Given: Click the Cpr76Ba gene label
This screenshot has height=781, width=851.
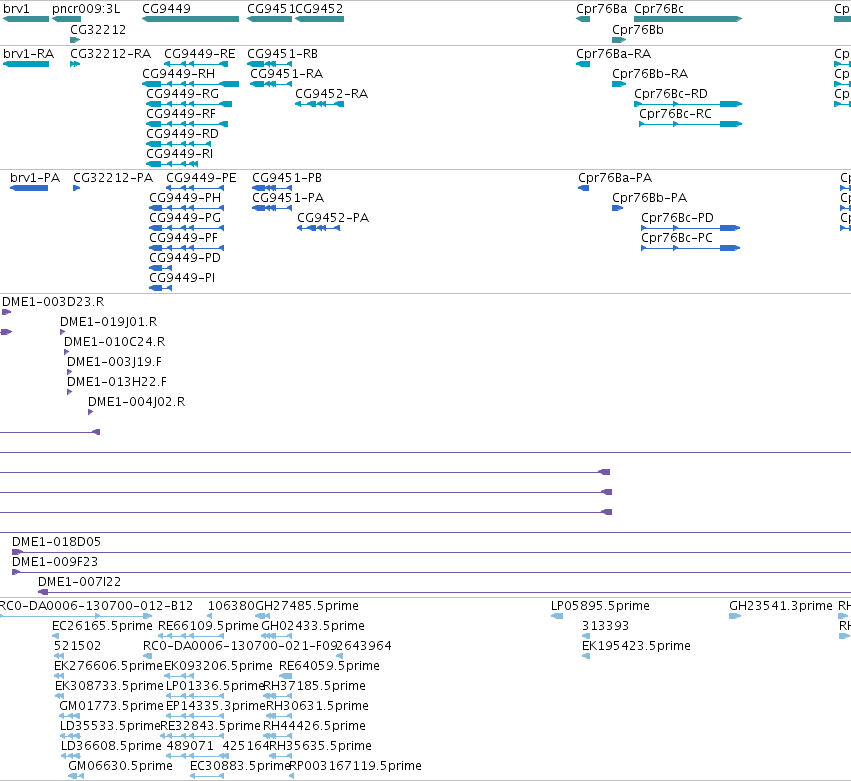Looking at the screenshot, I should point(601,9).
